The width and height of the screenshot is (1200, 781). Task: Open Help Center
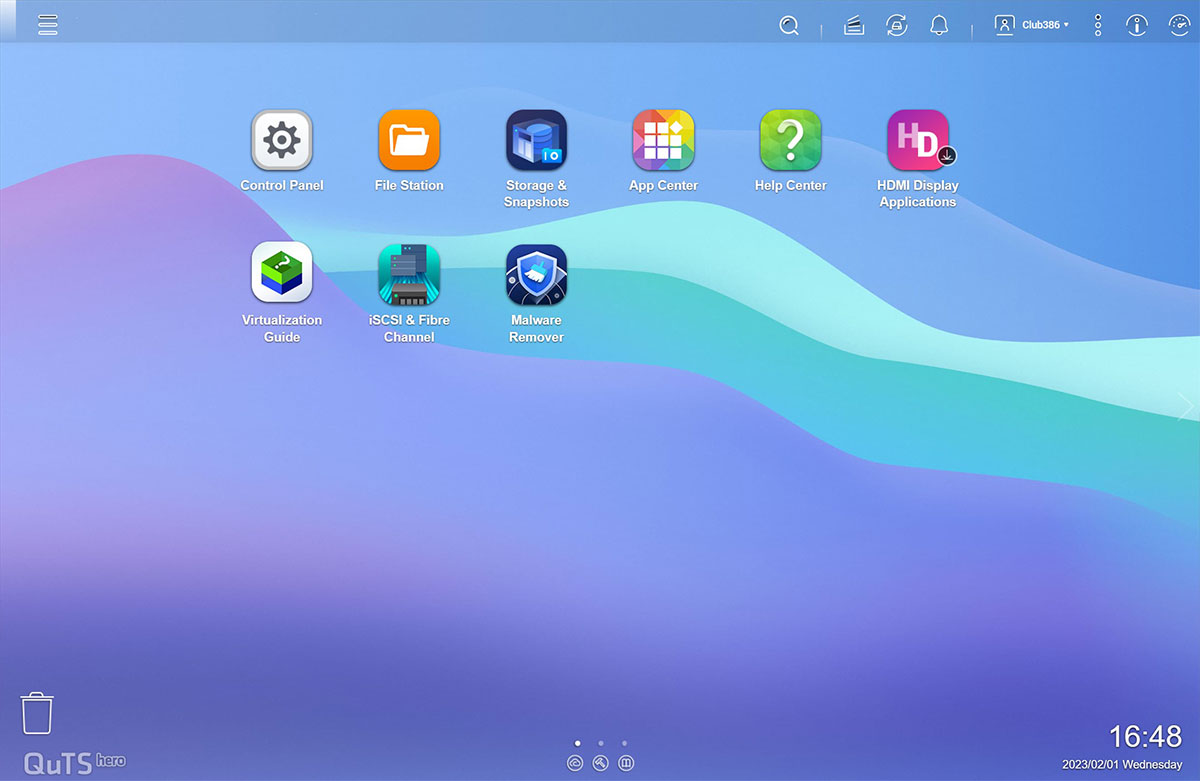point(790,141)
